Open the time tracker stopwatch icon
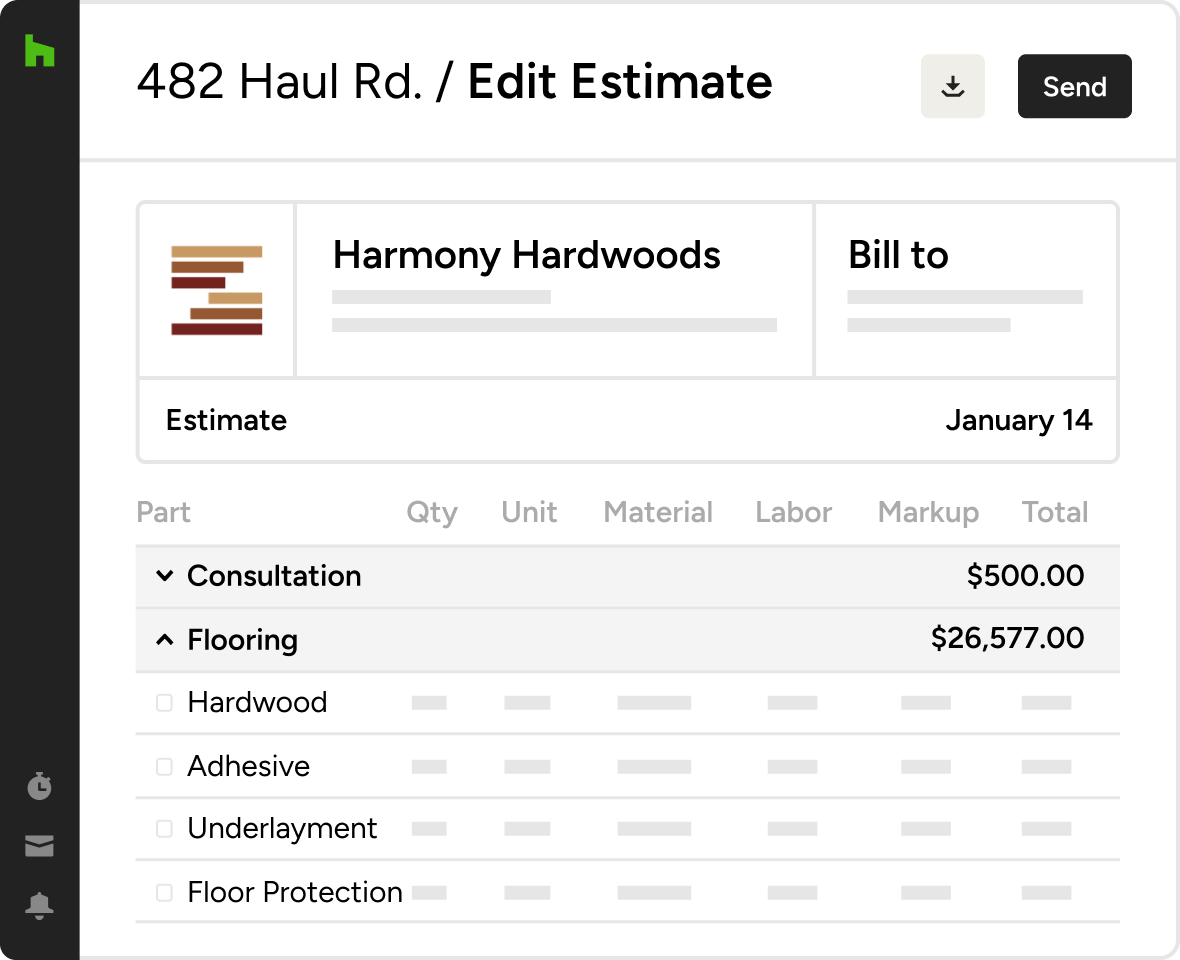 pos(39,786)
